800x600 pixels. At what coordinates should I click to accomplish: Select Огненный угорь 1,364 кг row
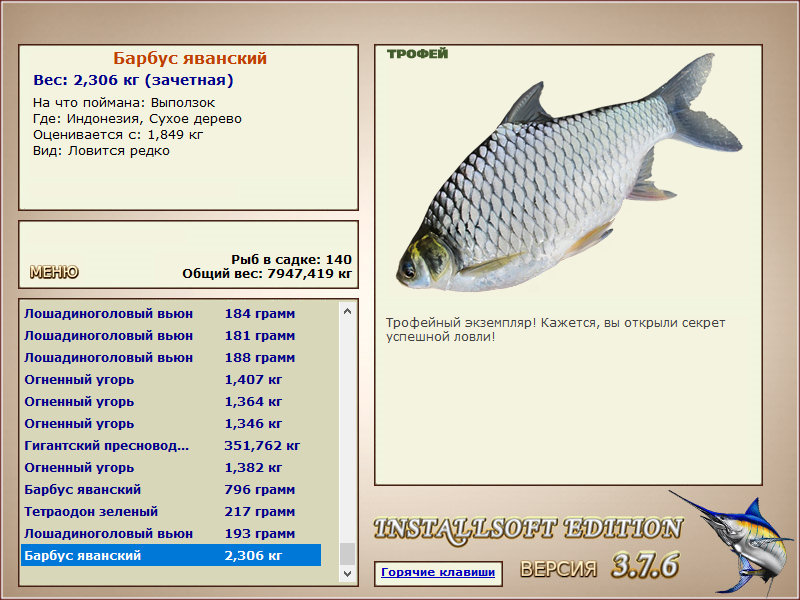pyautogui.click(x=171, y=402)
